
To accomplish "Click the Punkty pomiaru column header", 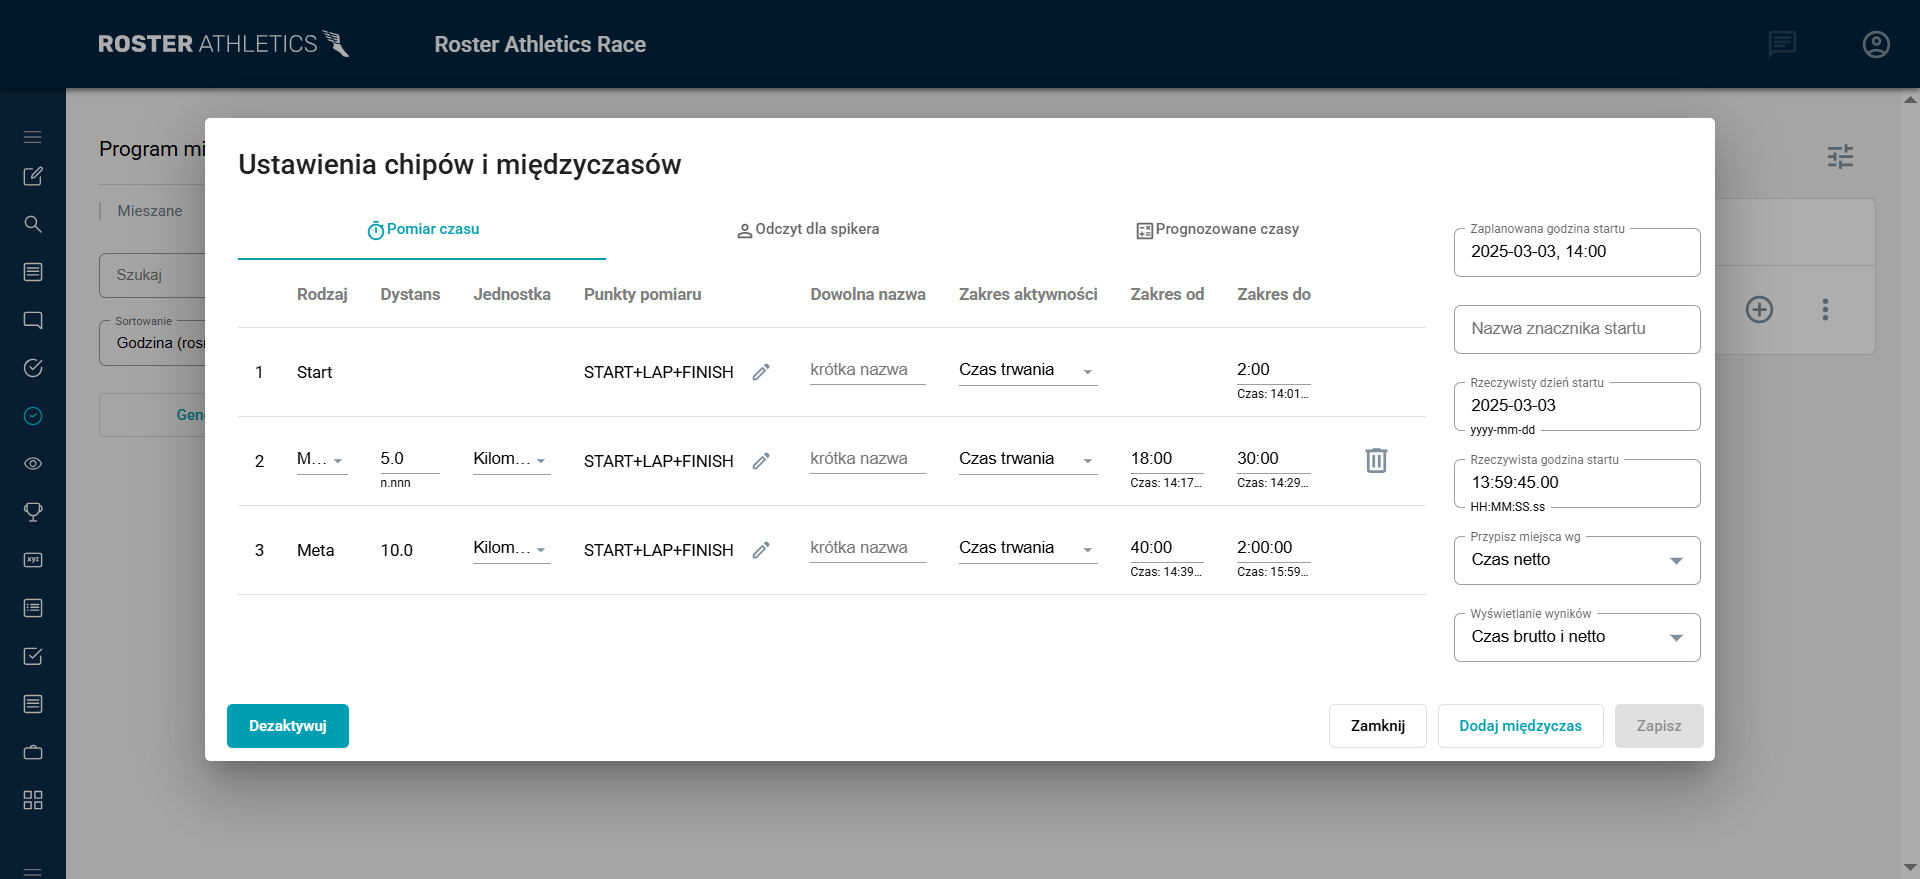I will click(x=642, y=294).
